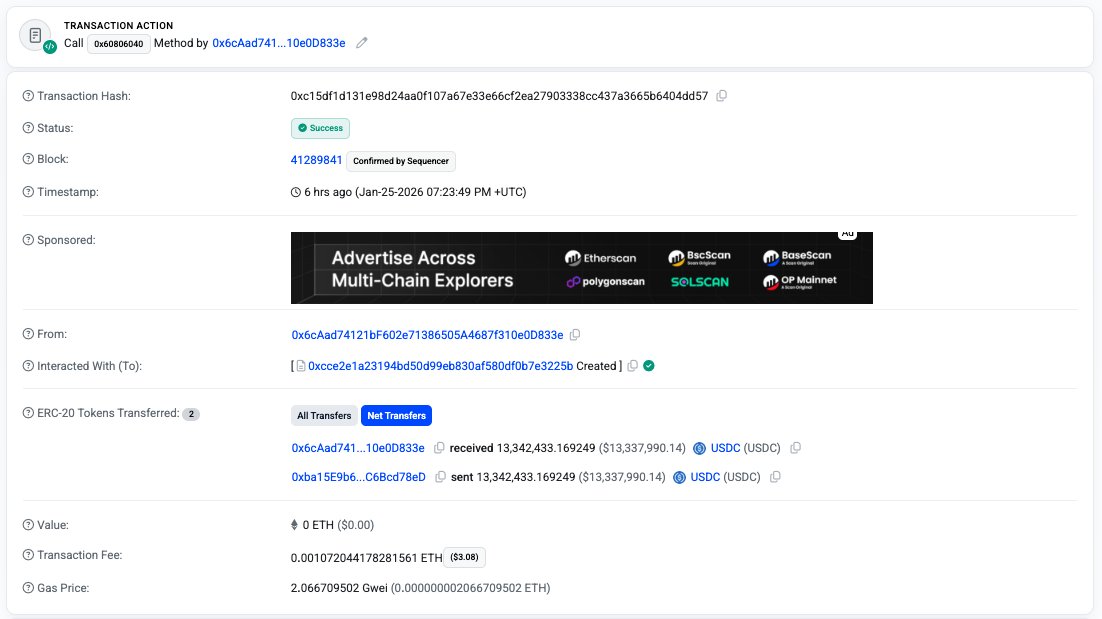Click the ($3.08) fee value expander

coord(463,557)
